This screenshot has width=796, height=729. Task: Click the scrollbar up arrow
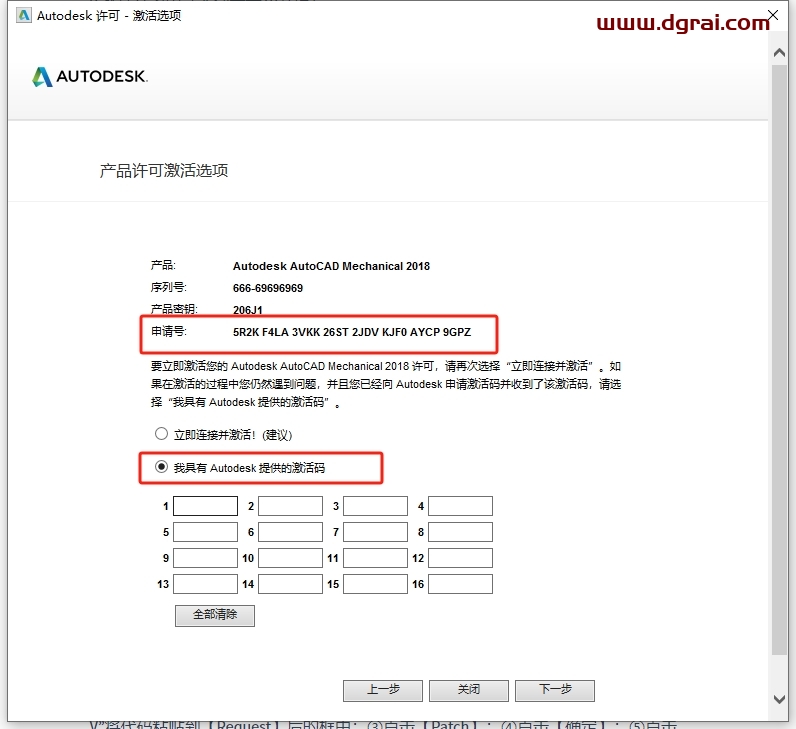click(779, 52)
